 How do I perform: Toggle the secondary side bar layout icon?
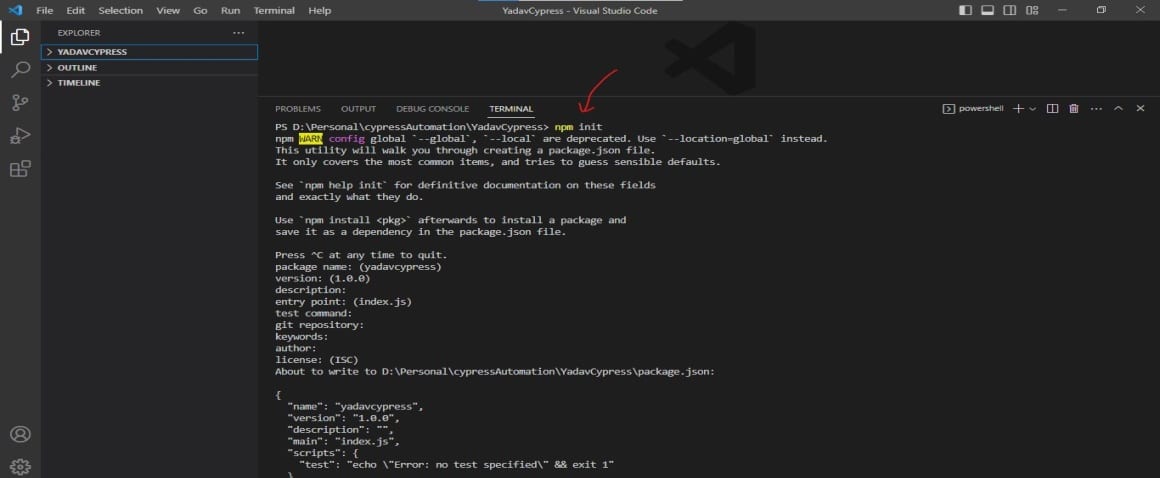1009,10
